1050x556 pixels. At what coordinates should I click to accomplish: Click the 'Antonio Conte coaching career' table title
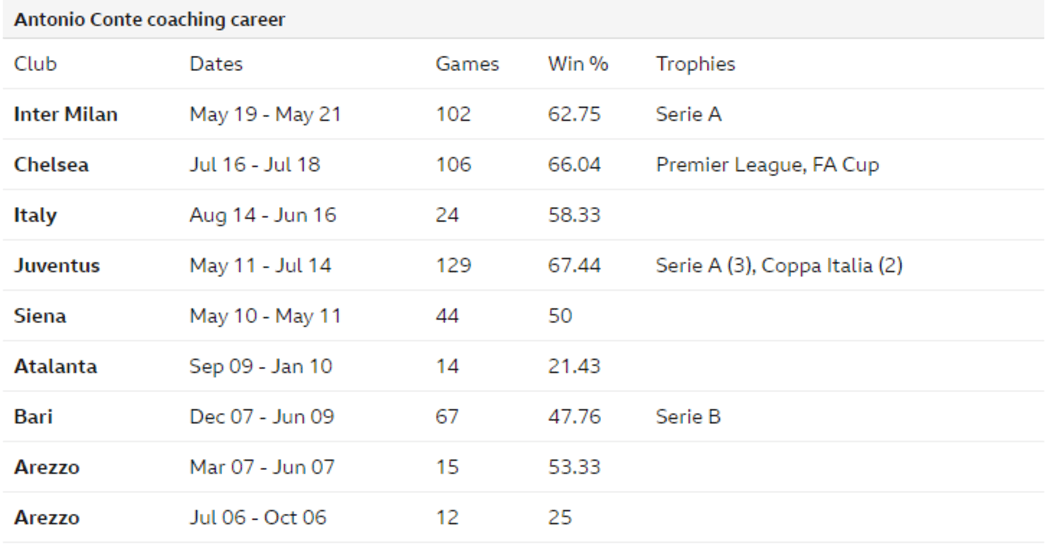pyautogui.click(x=149, y=20)
